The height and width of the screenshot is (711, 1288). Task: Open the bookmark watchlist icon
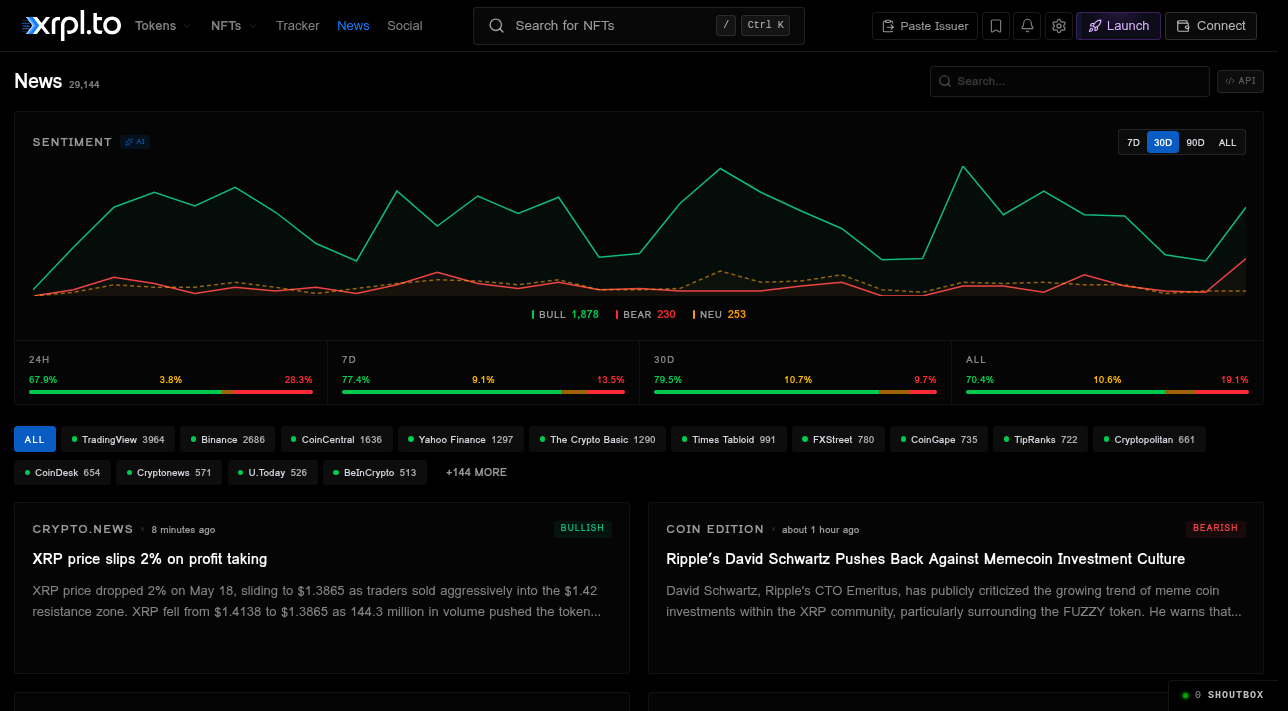pyautogui.click(x=995, y=26)
